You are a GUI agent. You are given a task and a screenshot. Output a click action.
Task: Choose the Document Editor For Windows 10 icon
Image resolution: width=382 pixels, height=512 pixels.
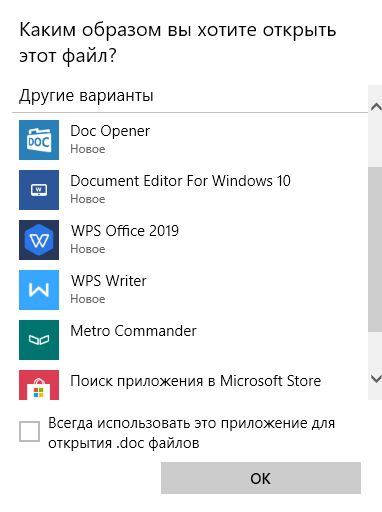(39, 190)
